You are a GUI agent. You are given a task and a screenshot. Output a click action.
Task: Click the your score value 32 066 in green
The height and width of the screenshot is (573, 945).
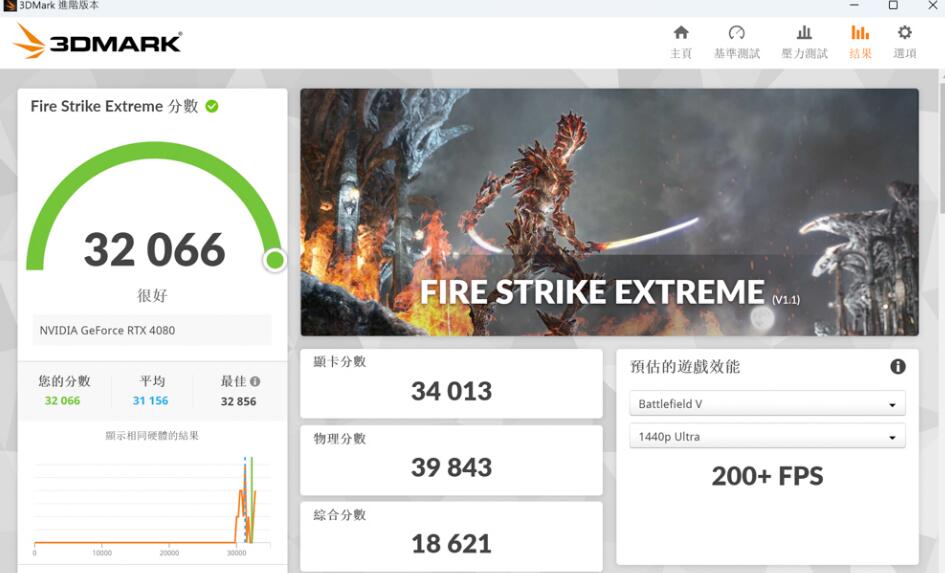pyautogui.click(x=62, y=401)
